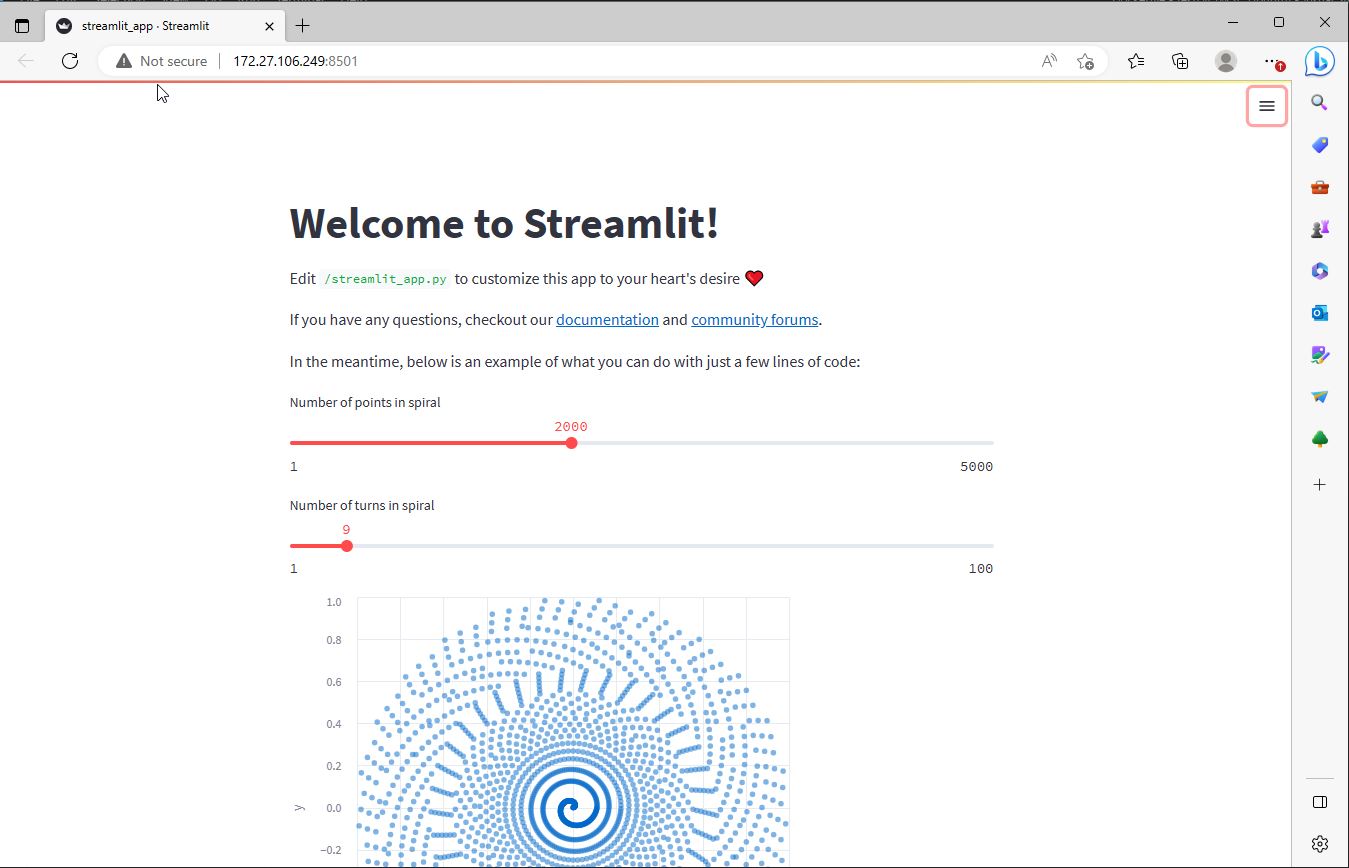The width and height of the screenshot is (1349, 868).
Task: Open the Bing chat sidebar button
Action: [x=1319, y=61]
